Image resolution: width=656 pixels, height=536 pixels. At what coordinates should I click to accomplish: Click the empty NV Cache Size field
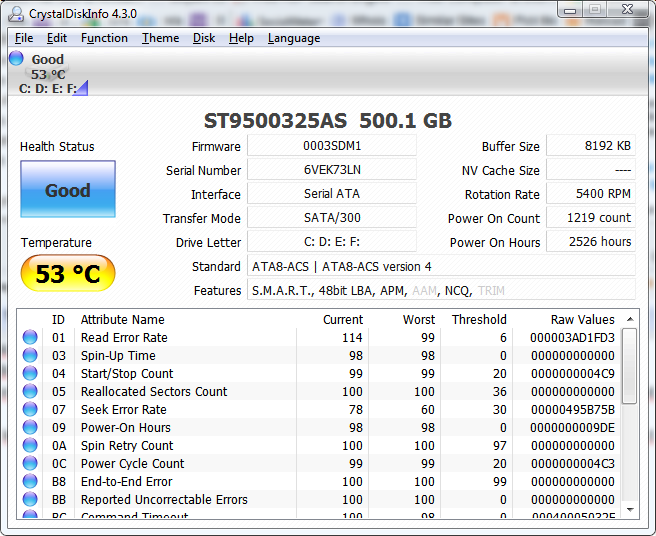[591, 169]
